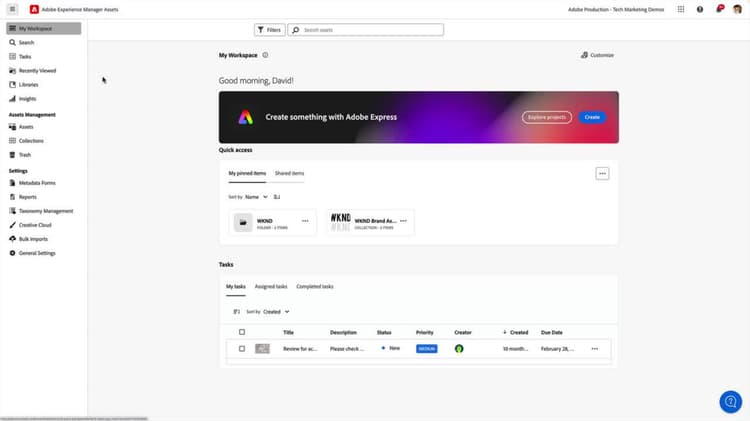The width and height of the screenshot is (750, 421).
Task: Open the hamburger navigation menu icon
Action: point(12,9)
